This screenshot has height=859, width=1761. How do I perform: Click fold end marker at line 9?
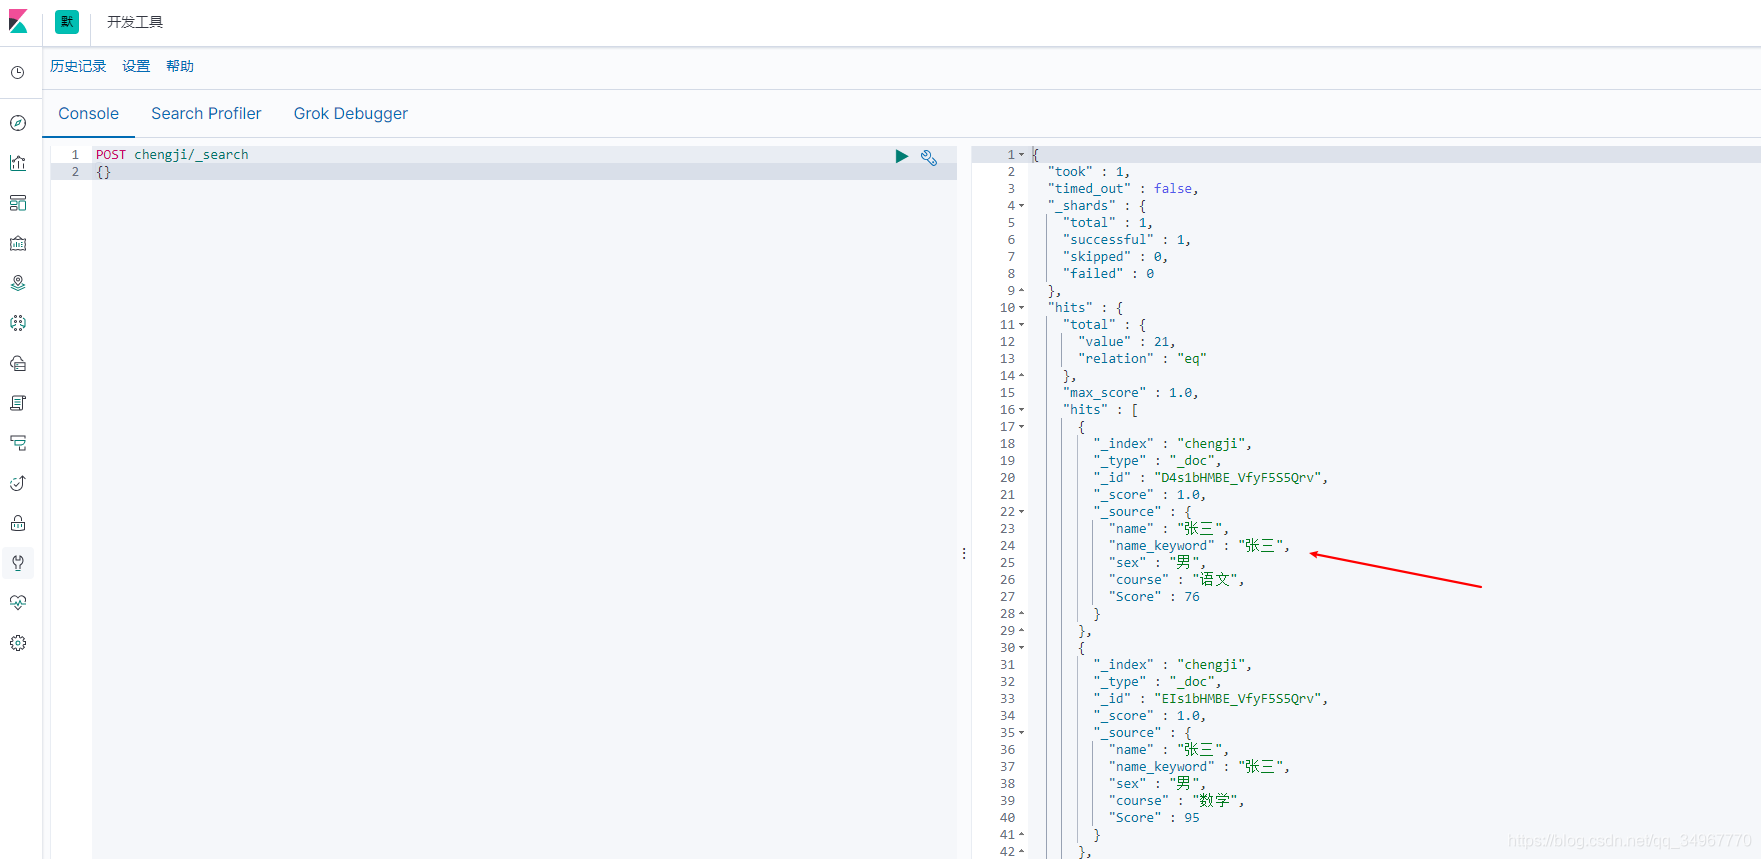click(x=1021, y=291)
